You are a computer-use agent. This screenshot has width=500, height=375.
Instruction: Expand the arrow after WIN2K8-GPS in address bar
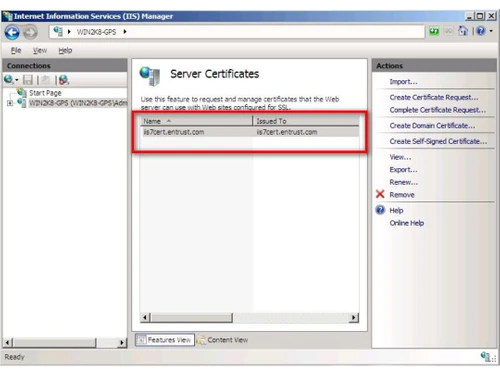click(125, 32)
